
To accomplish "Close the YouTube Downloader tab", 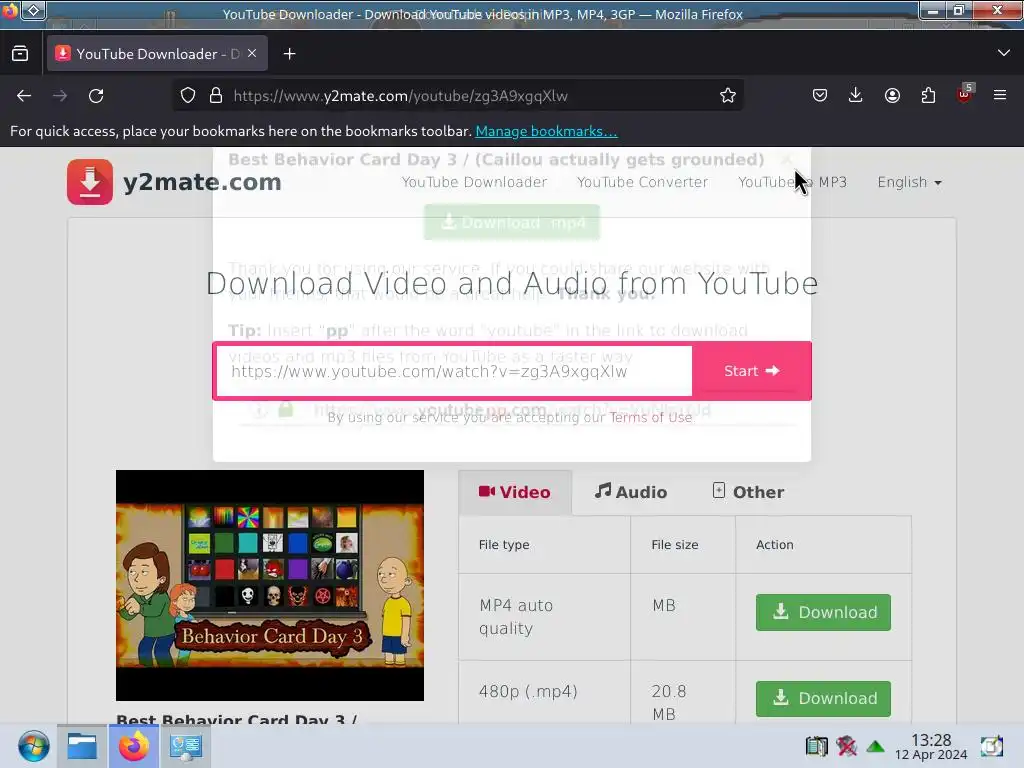I will point(252,54).
